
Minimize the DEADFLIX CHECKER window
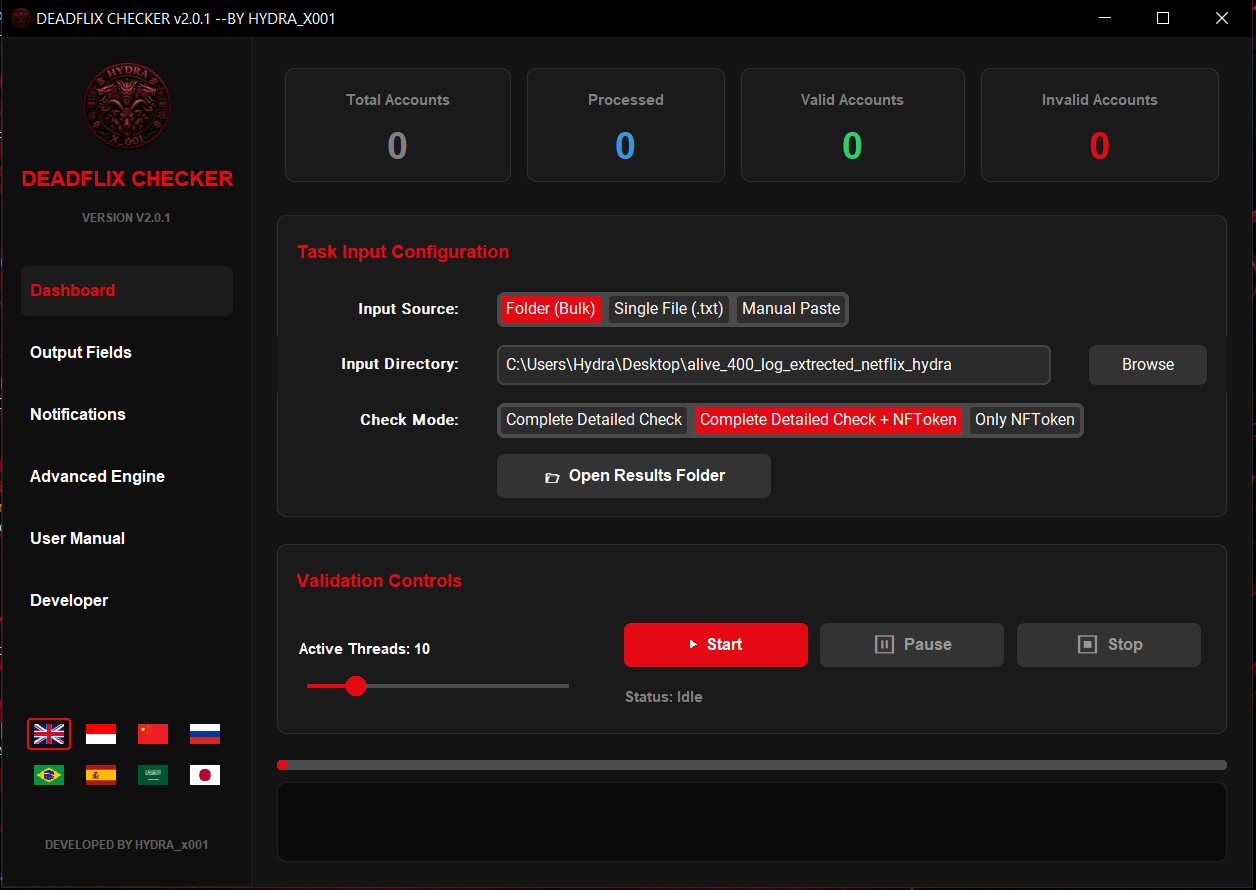(1105, 18)
